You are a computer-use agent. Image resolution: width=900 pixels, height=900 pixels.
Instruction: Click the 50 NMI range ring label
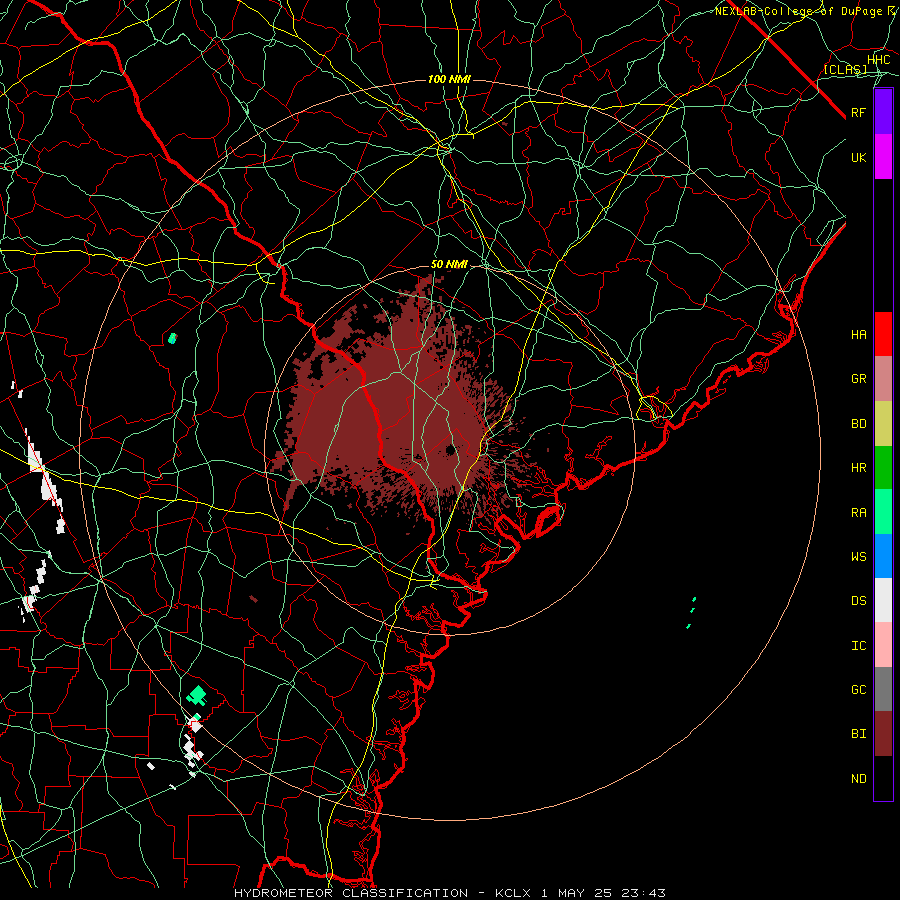click(x=449, y=265)
